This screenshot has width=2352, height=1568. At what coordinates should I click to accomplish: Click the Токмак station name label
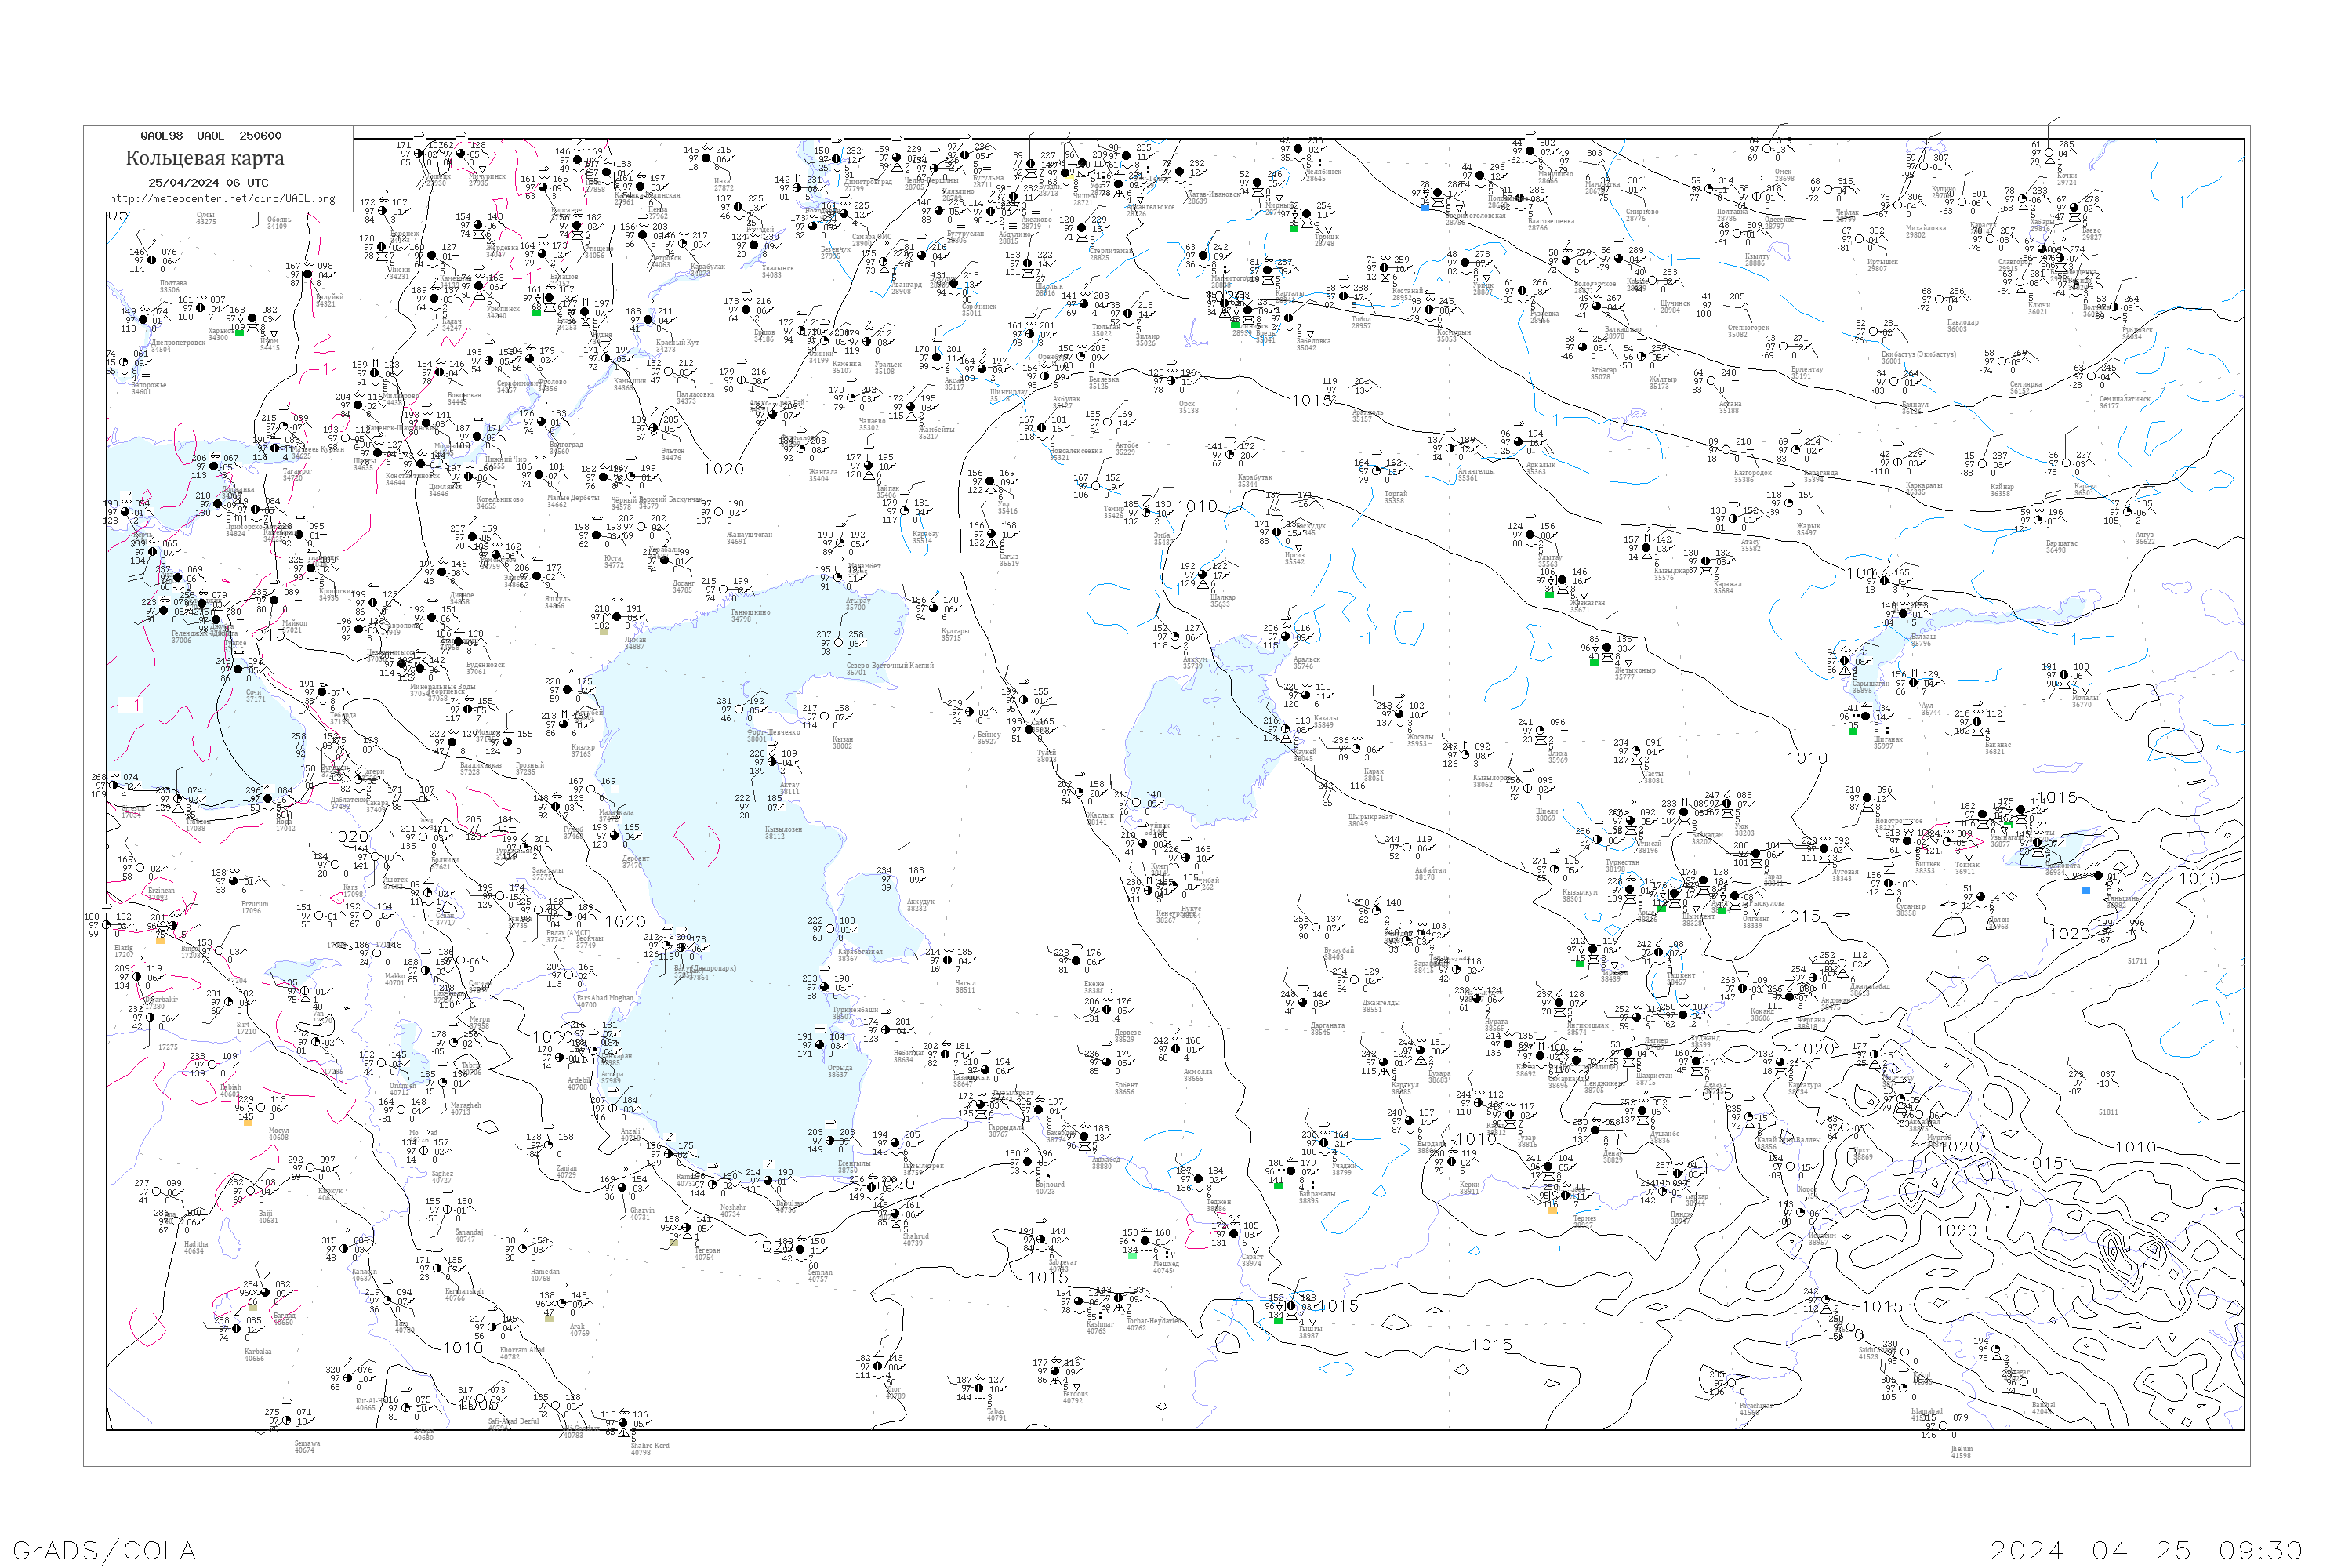(1968, 865)
